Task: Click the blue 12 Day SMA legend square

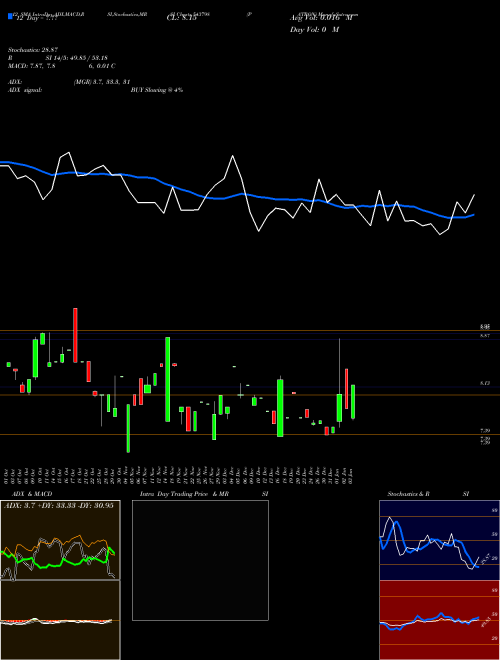Action: pos(10,16)
